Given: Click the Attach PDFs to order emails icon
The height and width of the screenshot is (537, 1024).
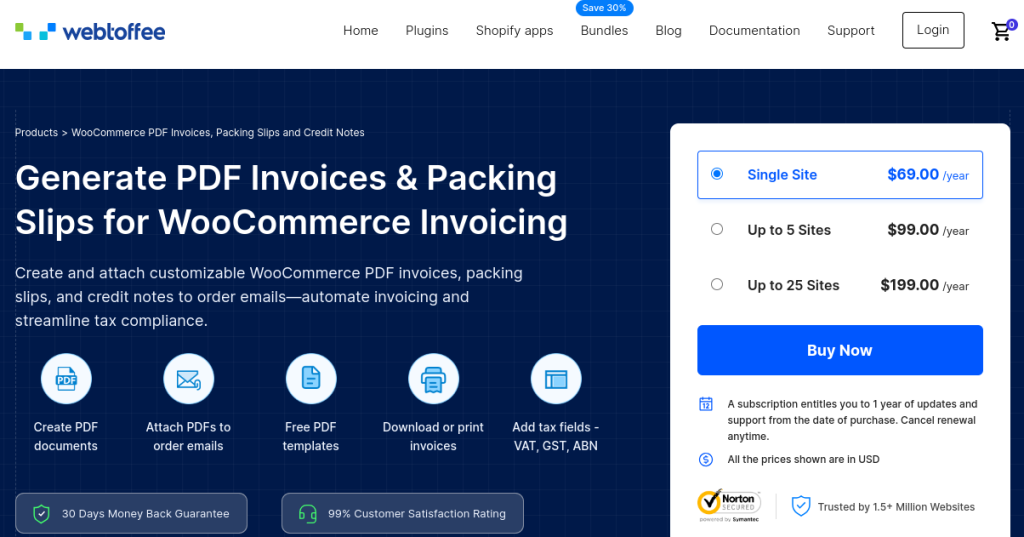Looking at the screenshot, I should tap(188, 379).
